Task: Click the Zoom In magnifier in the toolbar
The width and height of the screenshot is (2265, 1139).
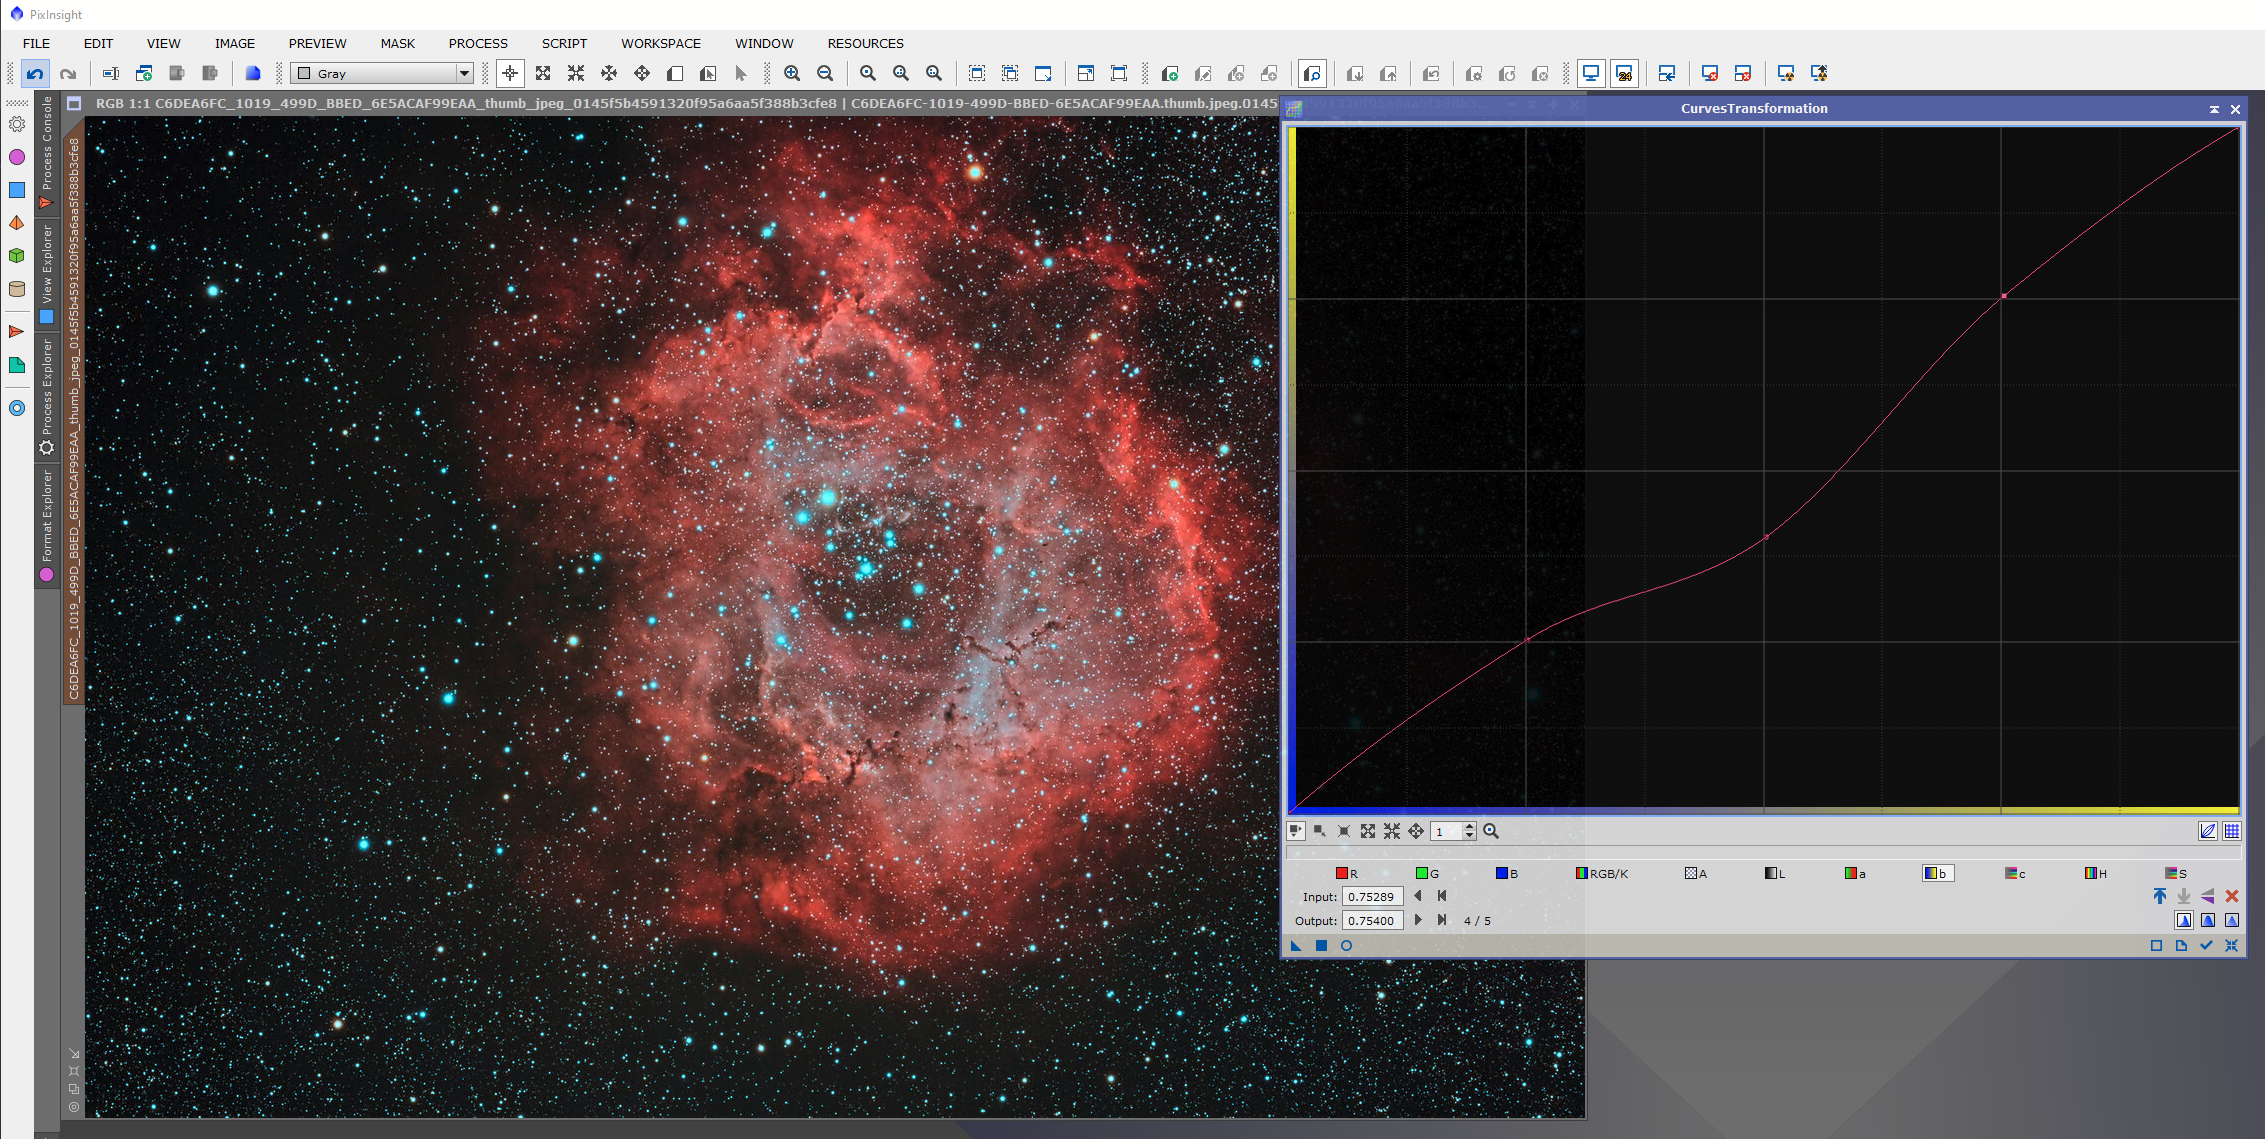Action: tap(792, 73)
